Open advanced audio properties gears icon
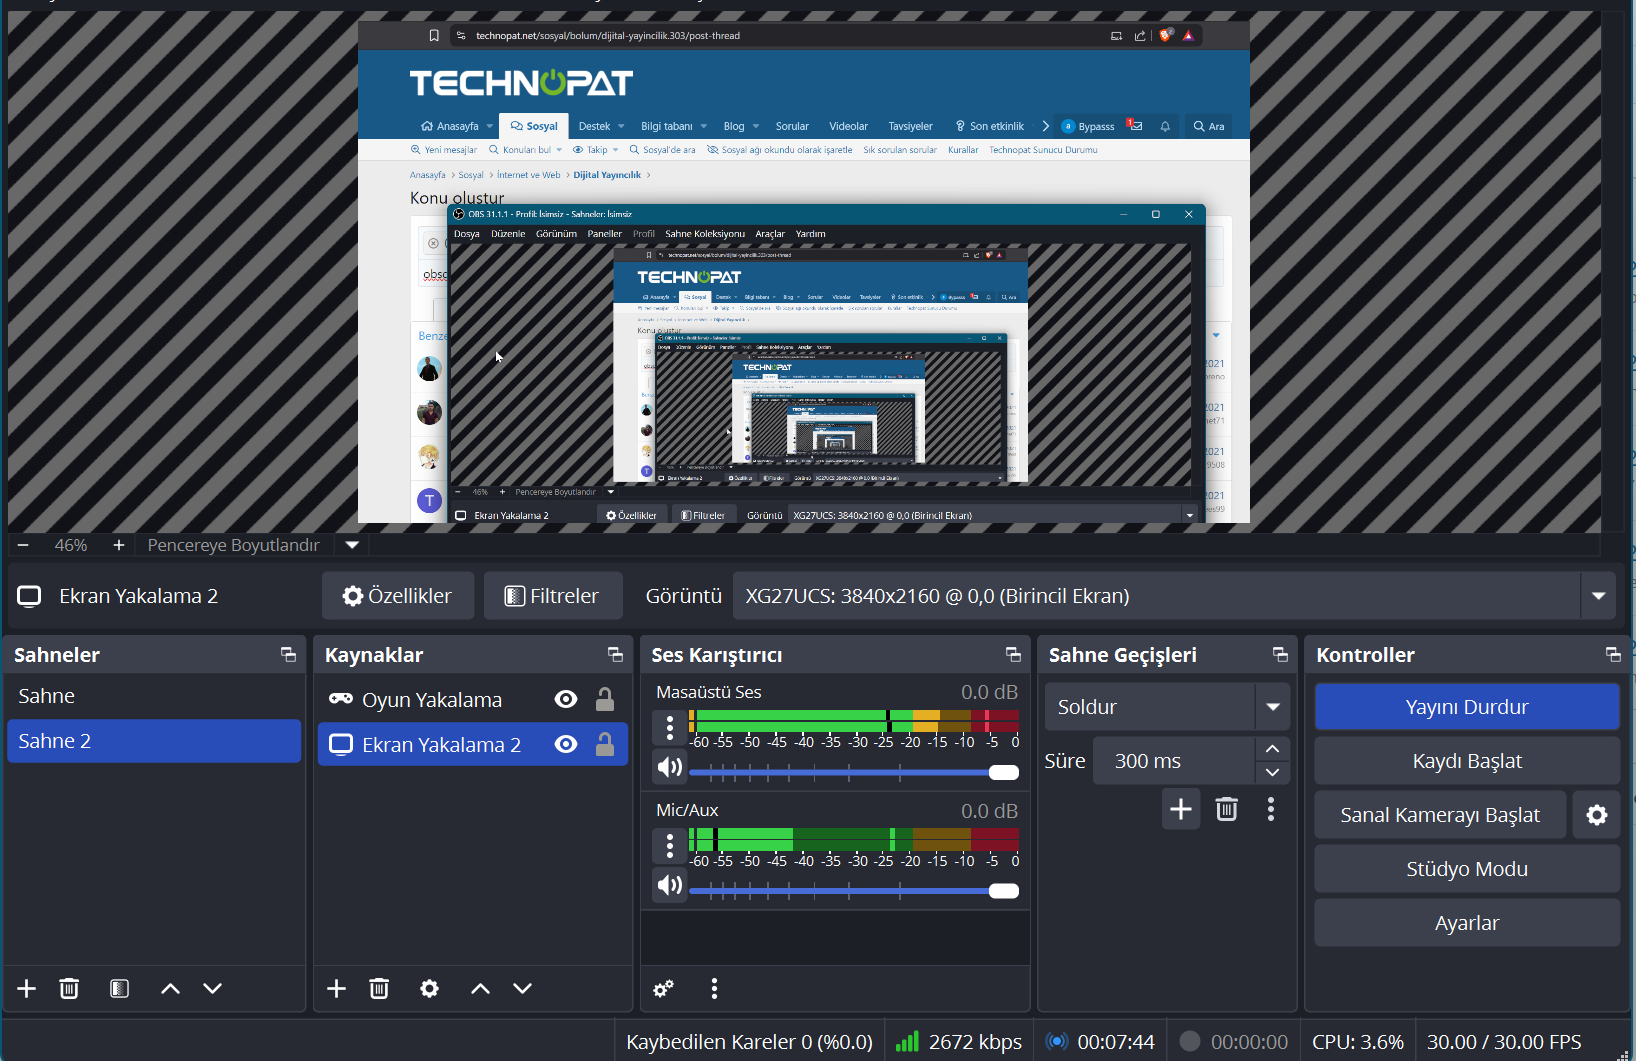Screen dimensions: 1636x1061 [663, 989]
